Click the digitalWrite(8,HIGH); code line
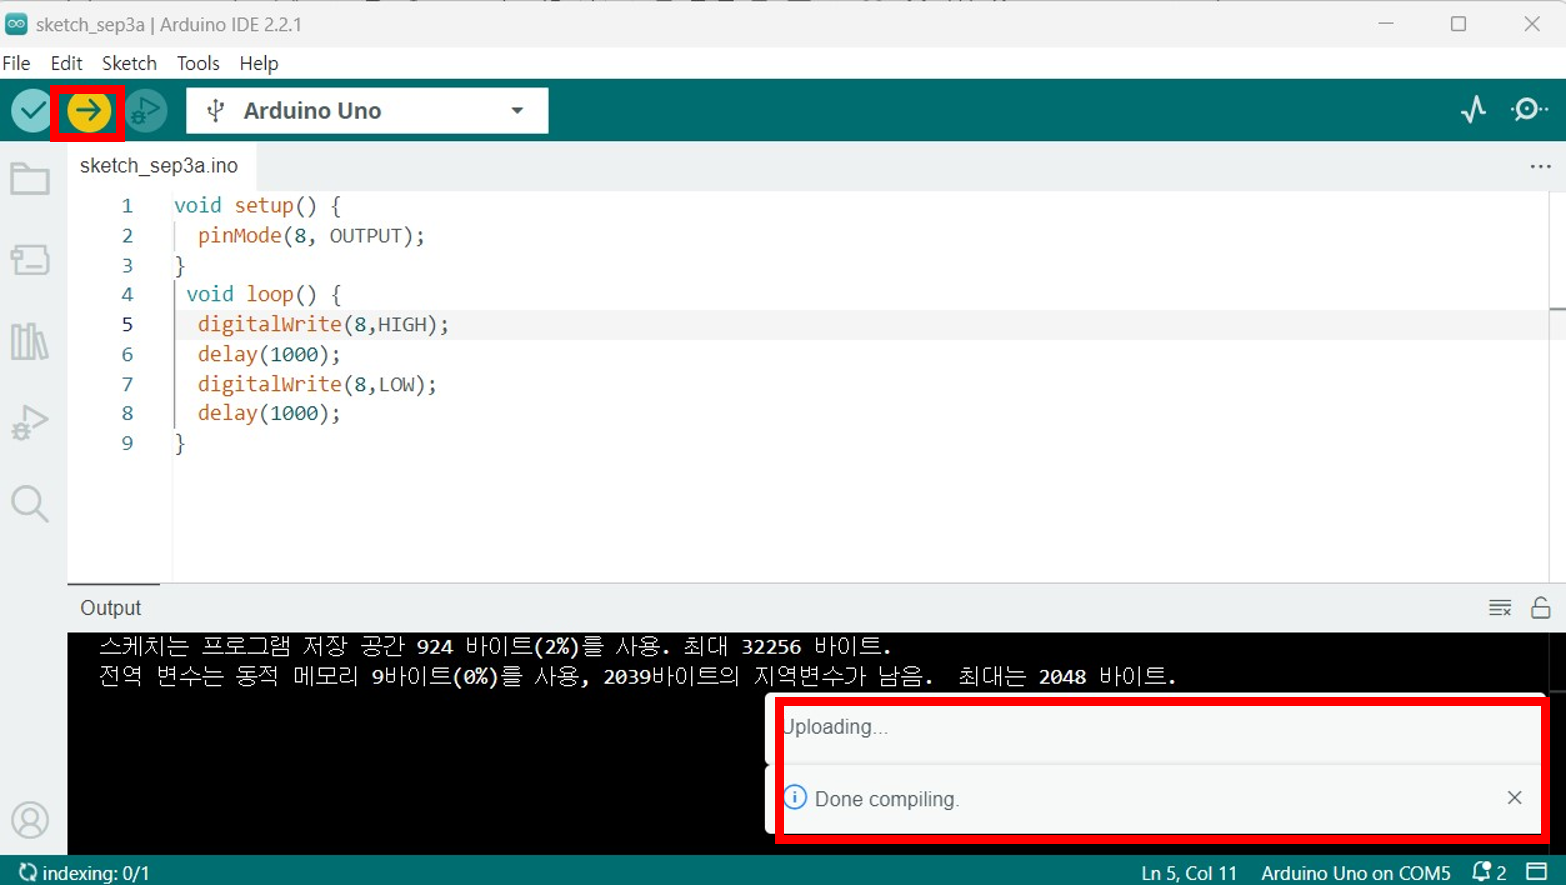Image resolution: width=1566 pixels, height=885 pixels. [323, 324]
